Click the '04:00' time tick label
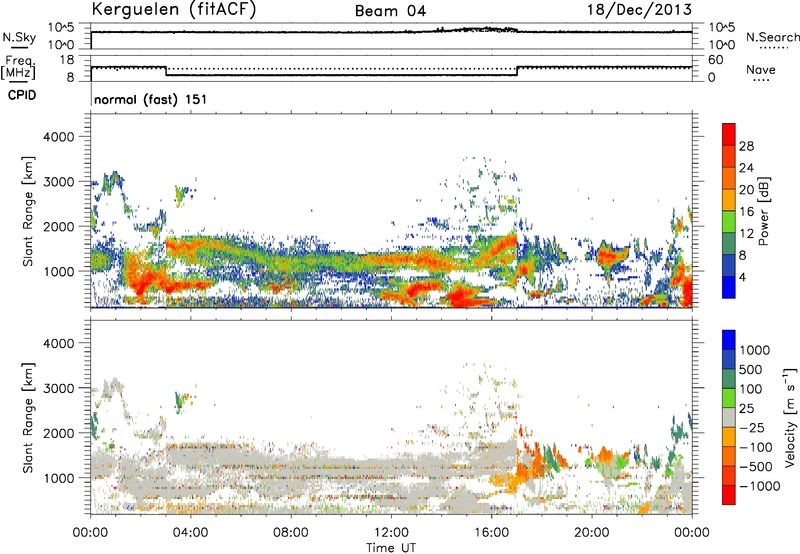800x554 pixels. 190,533
